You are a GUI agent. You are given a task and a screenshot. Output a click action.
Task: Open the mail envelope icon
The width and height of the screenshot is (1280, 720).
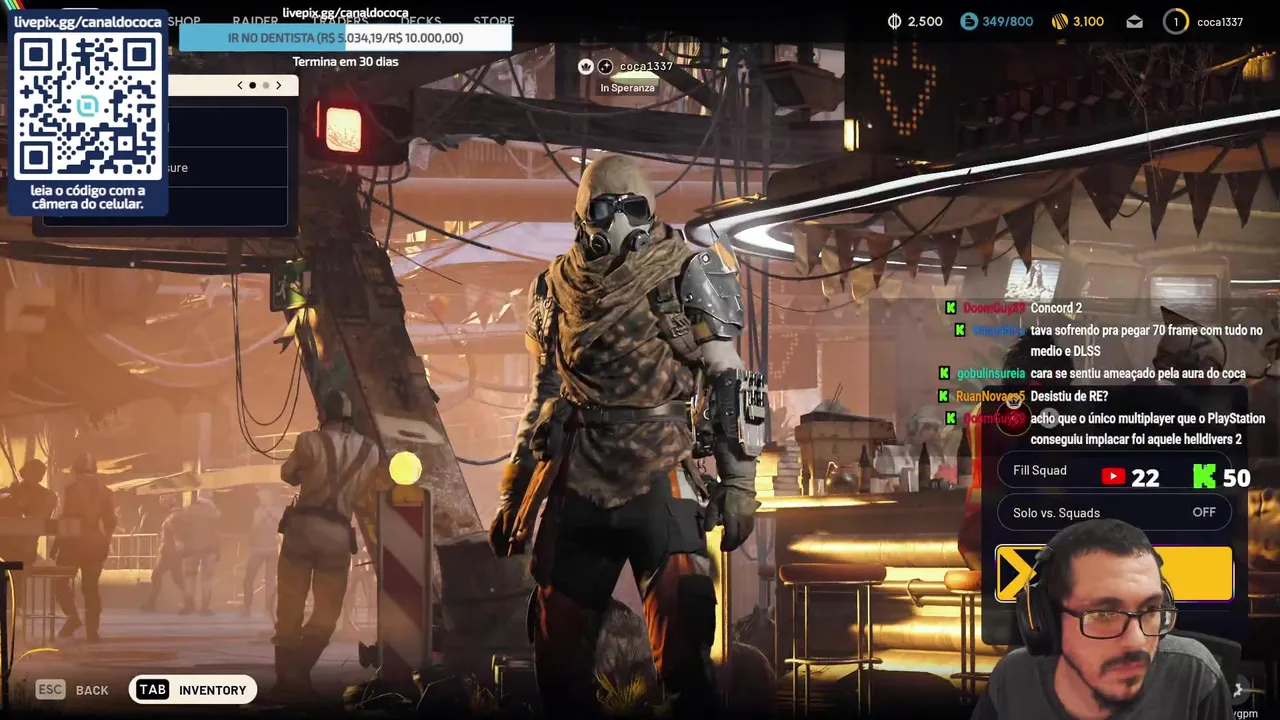pos(1134,21)
